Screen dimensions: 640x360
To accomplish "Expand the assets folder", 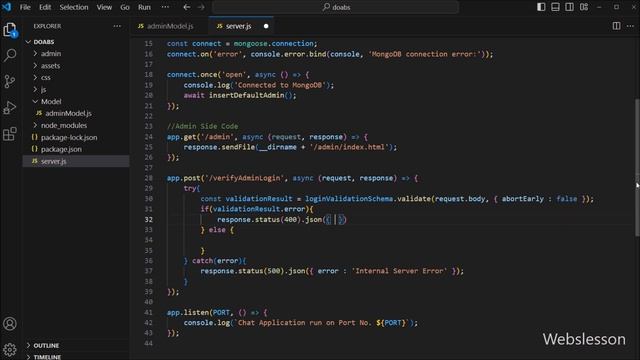I will (76, 65).
